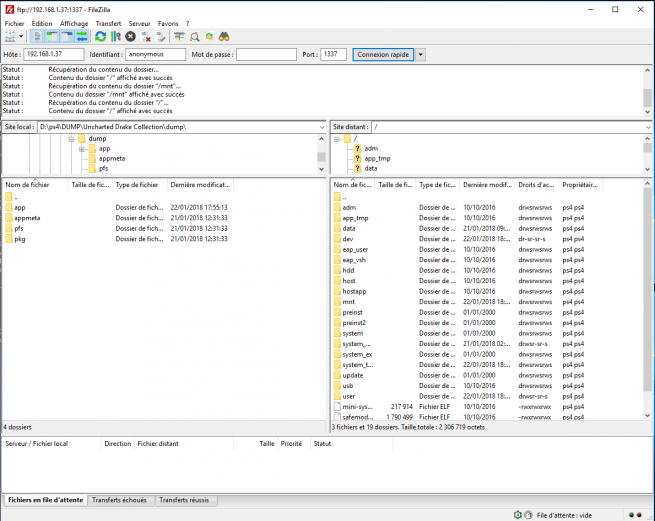
Task: Disconnect from the current server
Action: [x=146, y=37]
